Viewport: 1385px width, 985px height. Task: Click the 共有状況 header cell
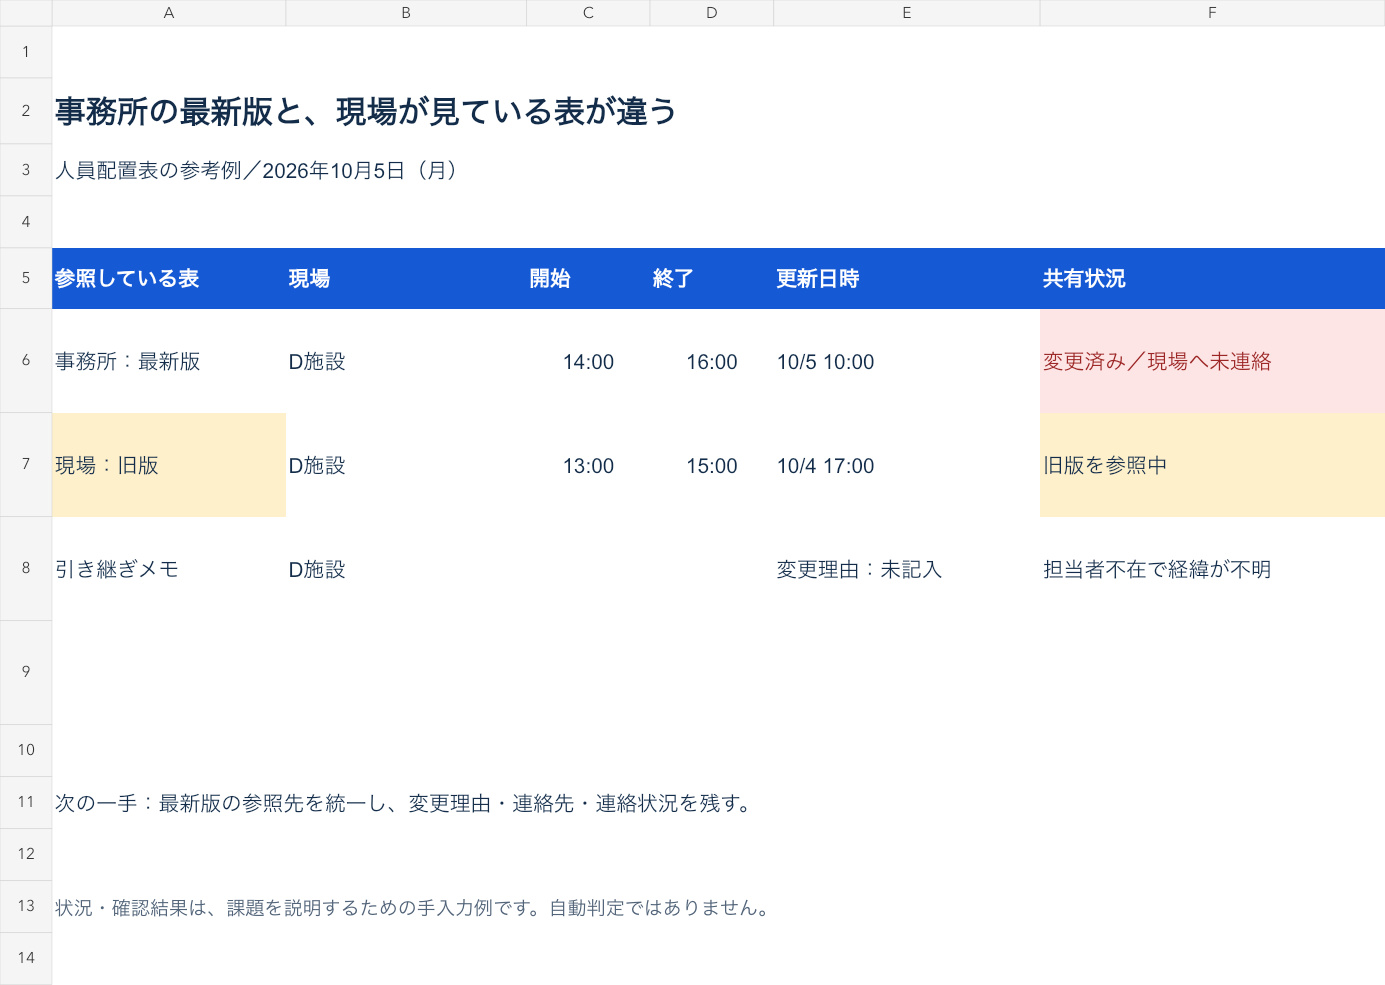coord(1212,278)
